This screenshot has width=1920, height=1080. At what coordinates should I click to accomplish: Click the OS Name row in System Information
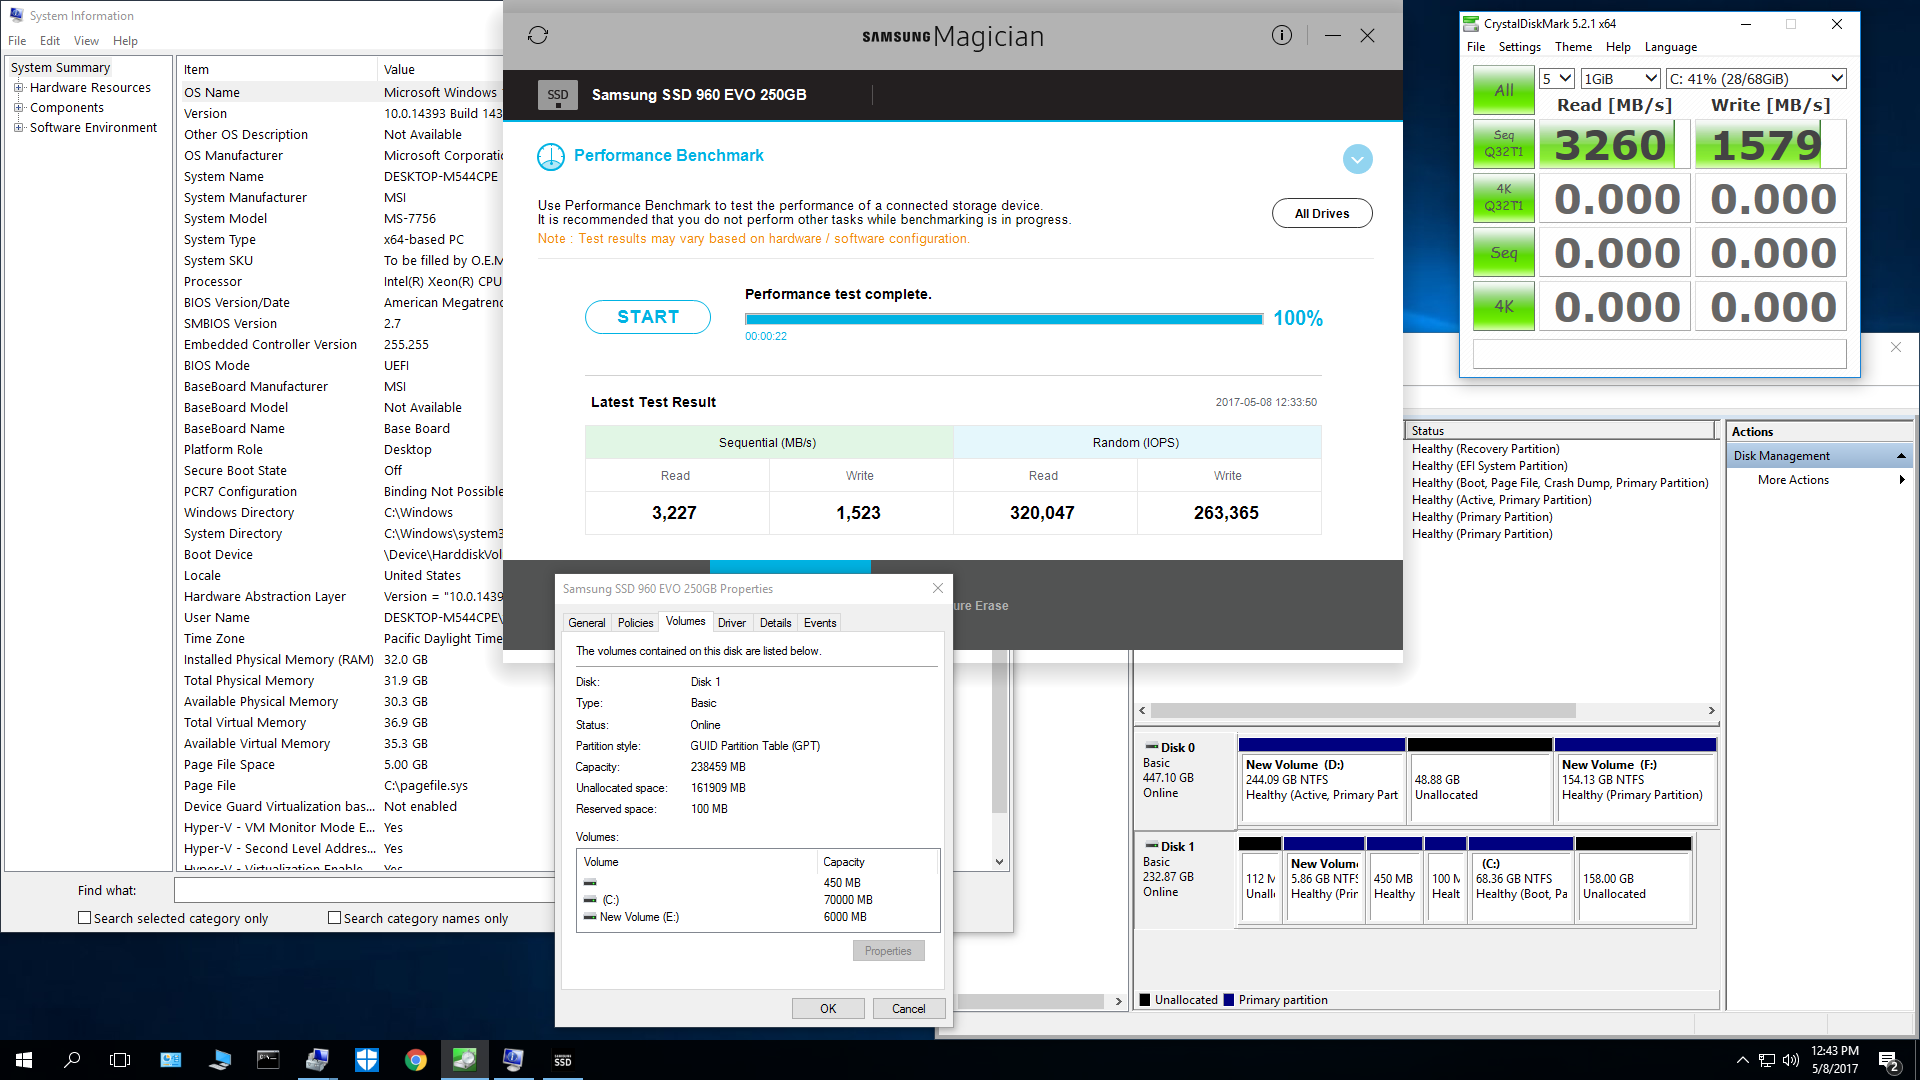pos(341,92)
